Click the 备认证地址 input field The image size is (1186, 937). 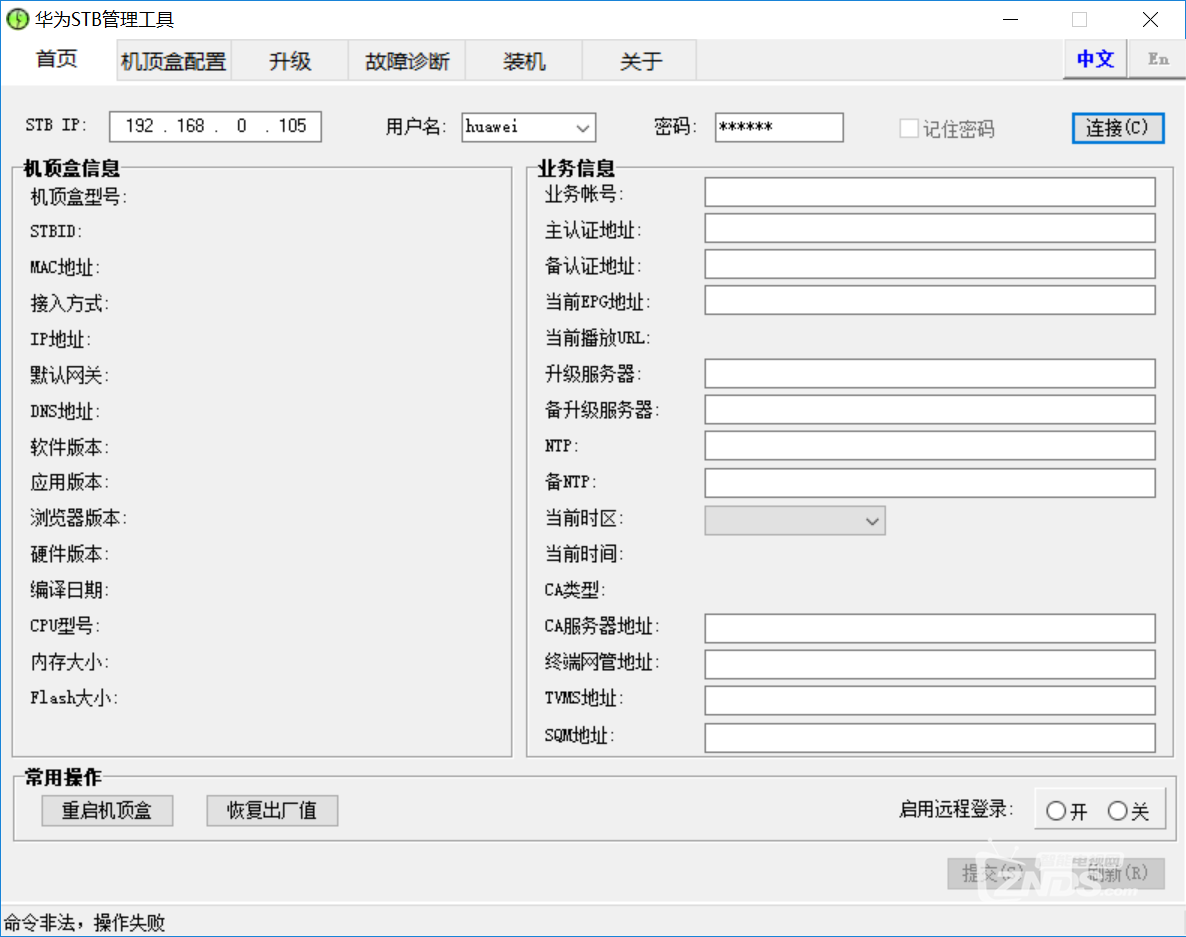coord(930,265)
